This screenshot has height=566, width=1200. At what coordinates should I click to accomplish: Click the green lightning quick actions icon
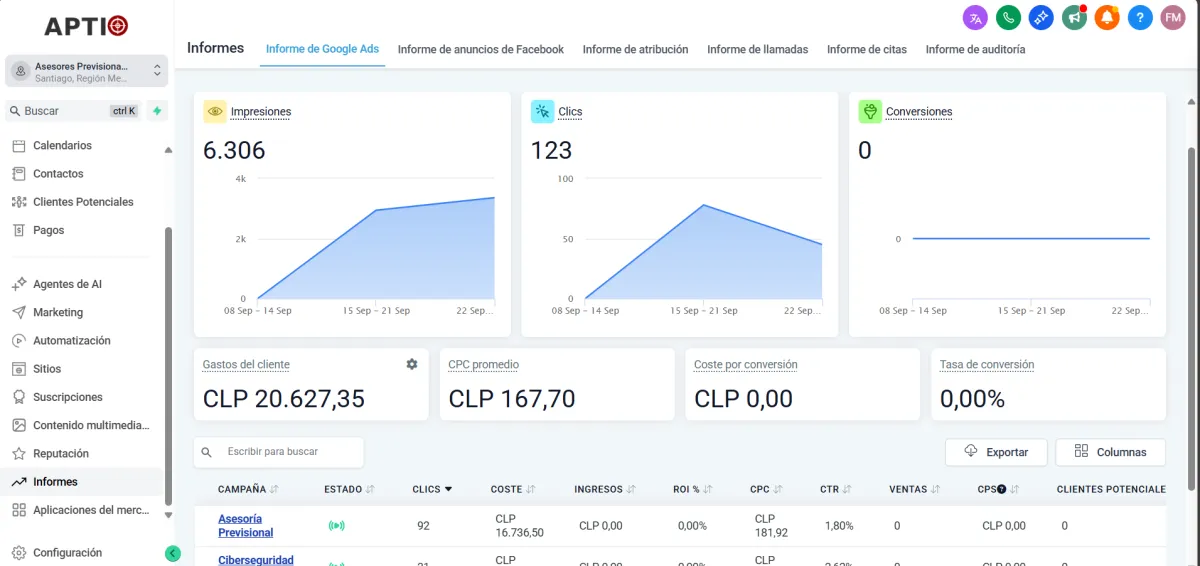click(x=157, y=111)
